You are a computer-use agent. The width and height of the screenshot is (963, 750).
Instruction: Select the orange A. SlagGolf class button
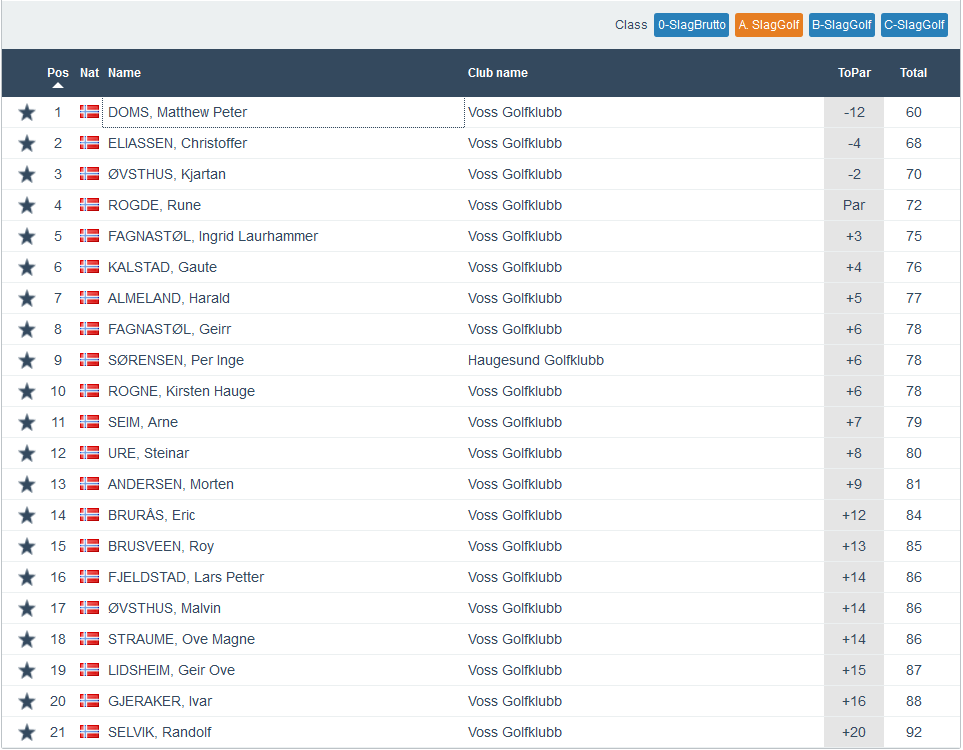(769, 25)
